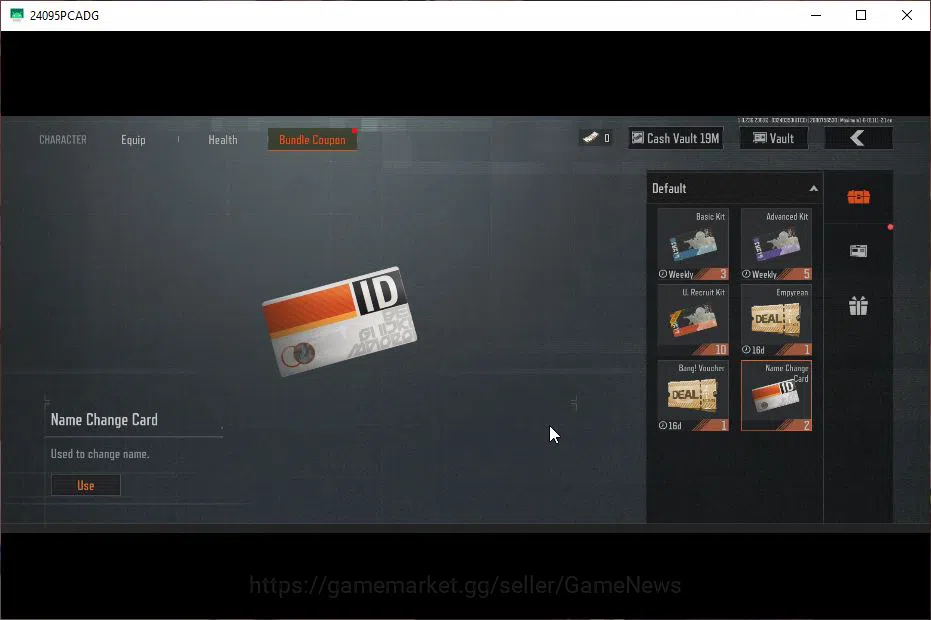This screenshot has height=620, width=931.
Task: Click the ticket currency counter icon
Action: coord(590,138)
